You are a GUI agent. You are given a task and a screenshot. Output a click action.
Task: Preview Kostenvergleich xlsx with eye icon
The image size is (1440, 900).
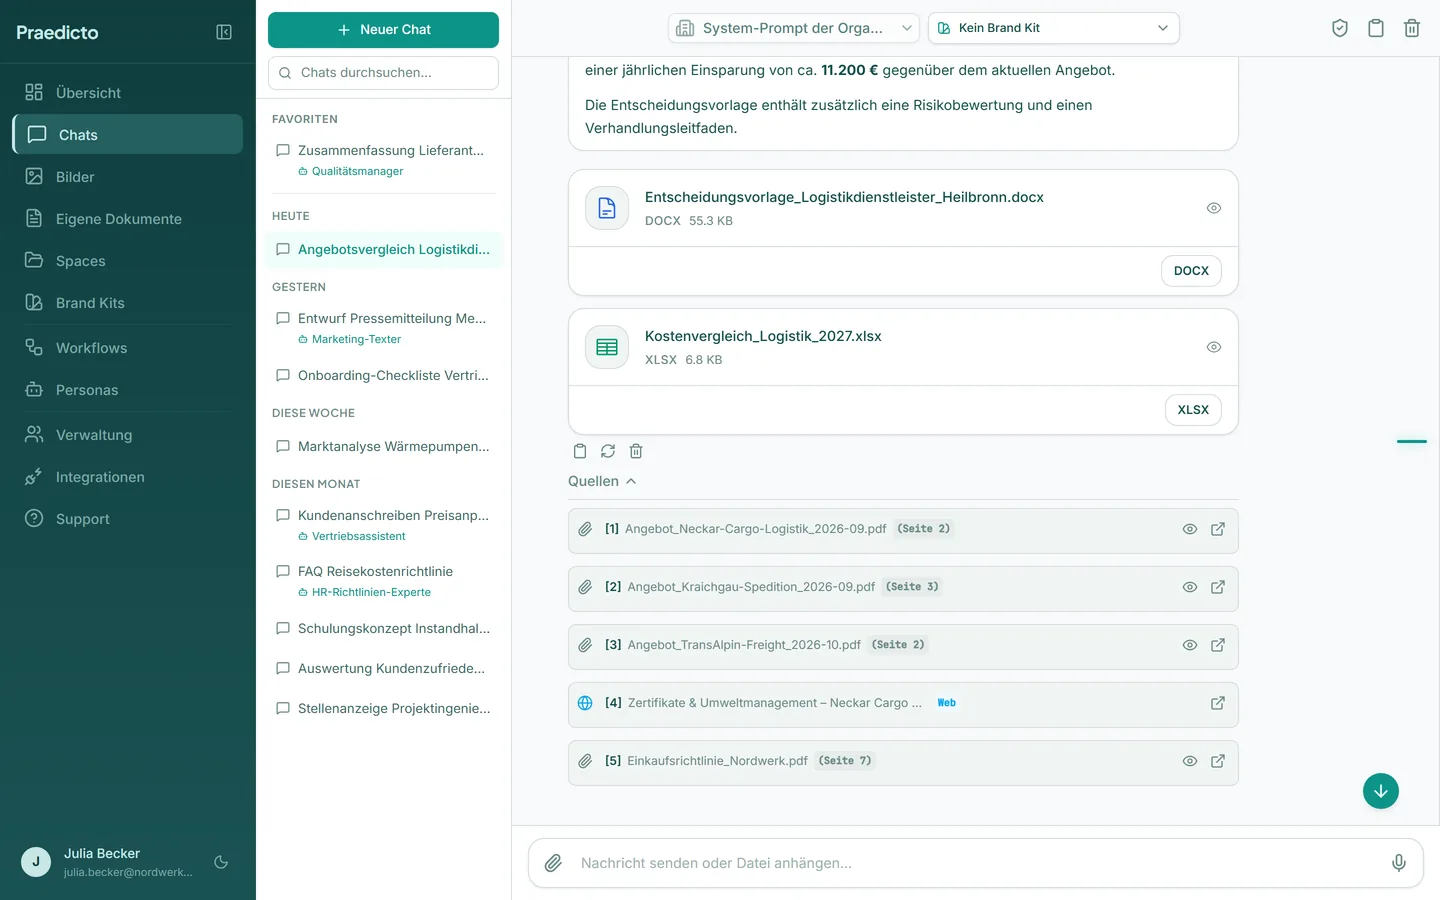point(1214,347)
